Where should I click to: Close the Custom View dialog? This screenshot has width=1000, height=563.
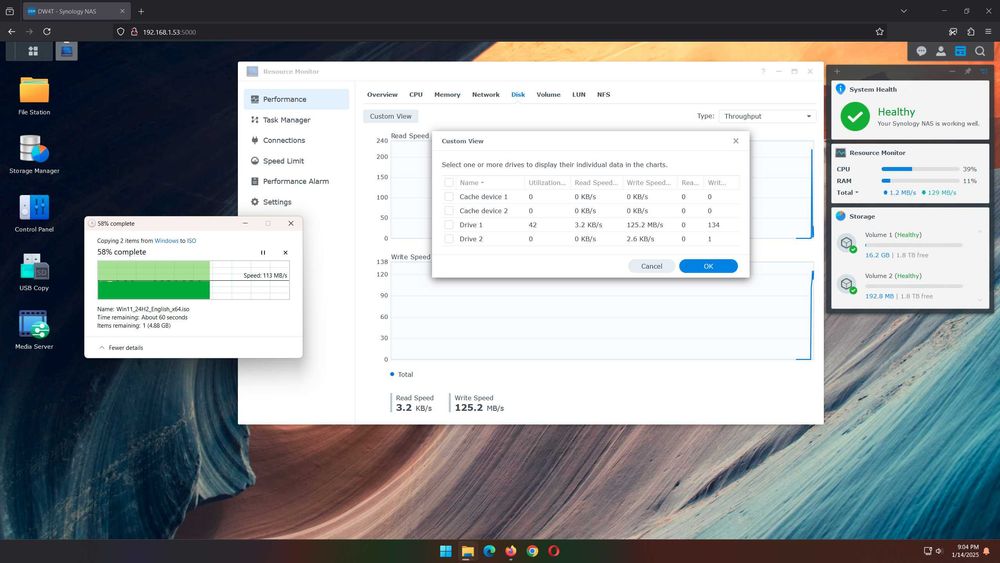tap(735, 141)
